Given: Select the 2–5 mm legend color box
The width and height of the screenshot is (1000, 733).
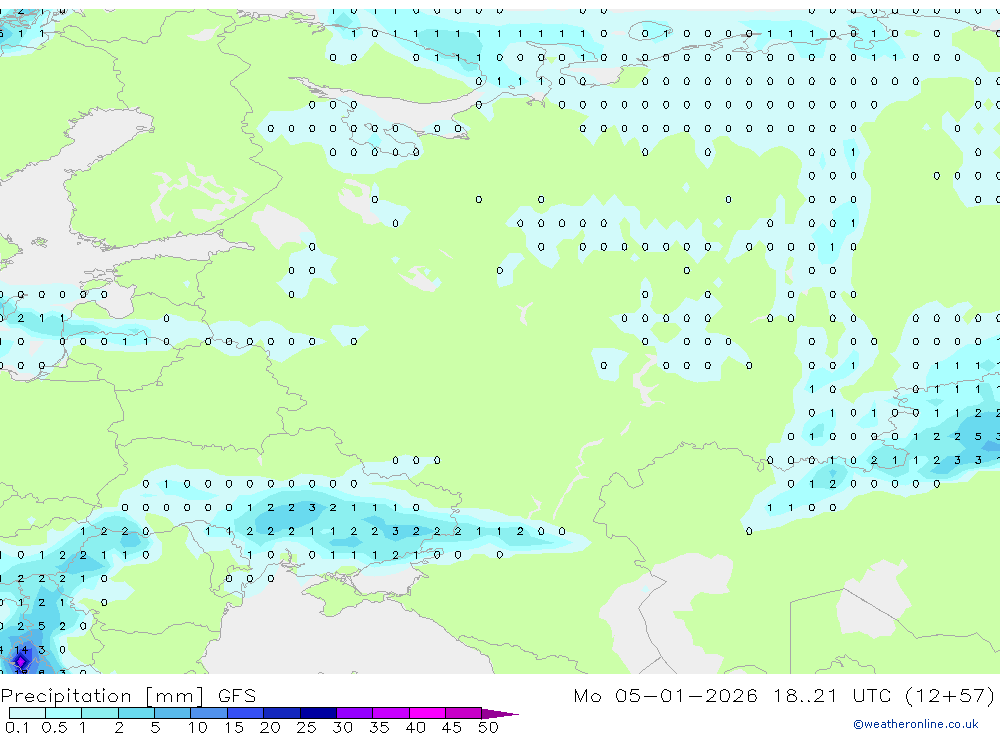Looking at the screenshot, I should (x=136, y=713).
